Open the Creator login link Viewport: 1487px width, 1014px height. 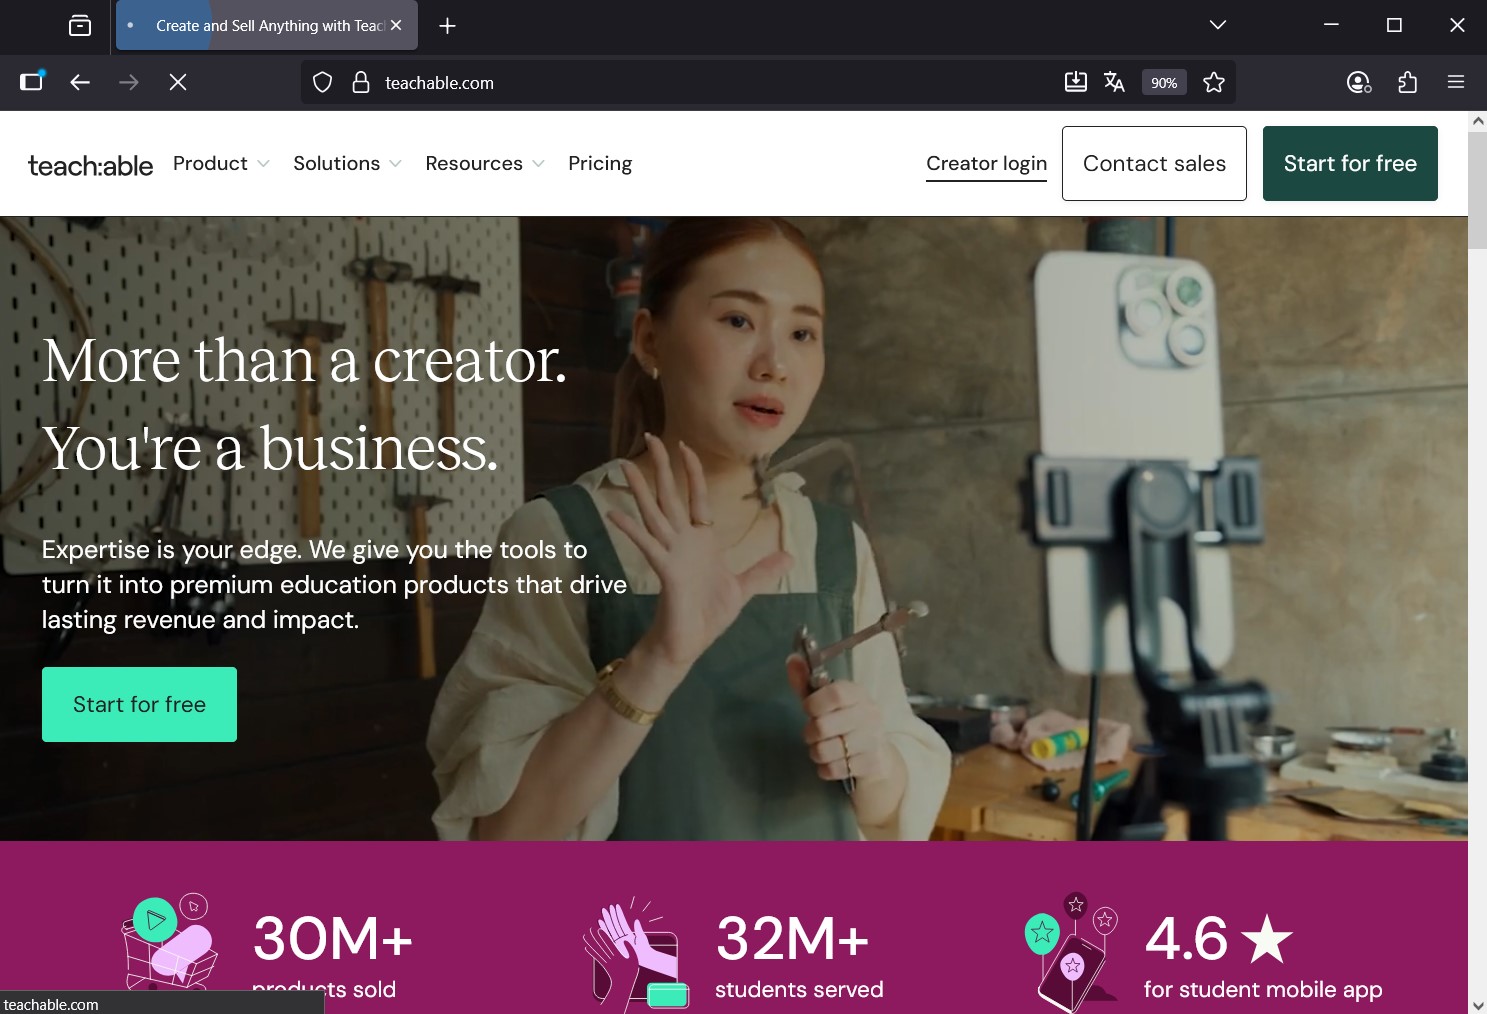986,163
